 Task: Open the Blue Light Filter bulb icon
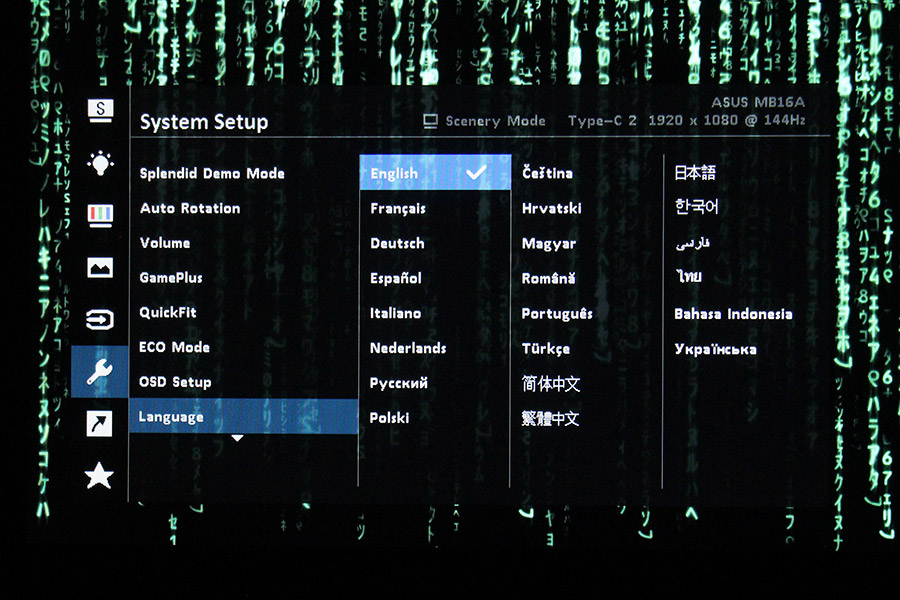(100, 163)
